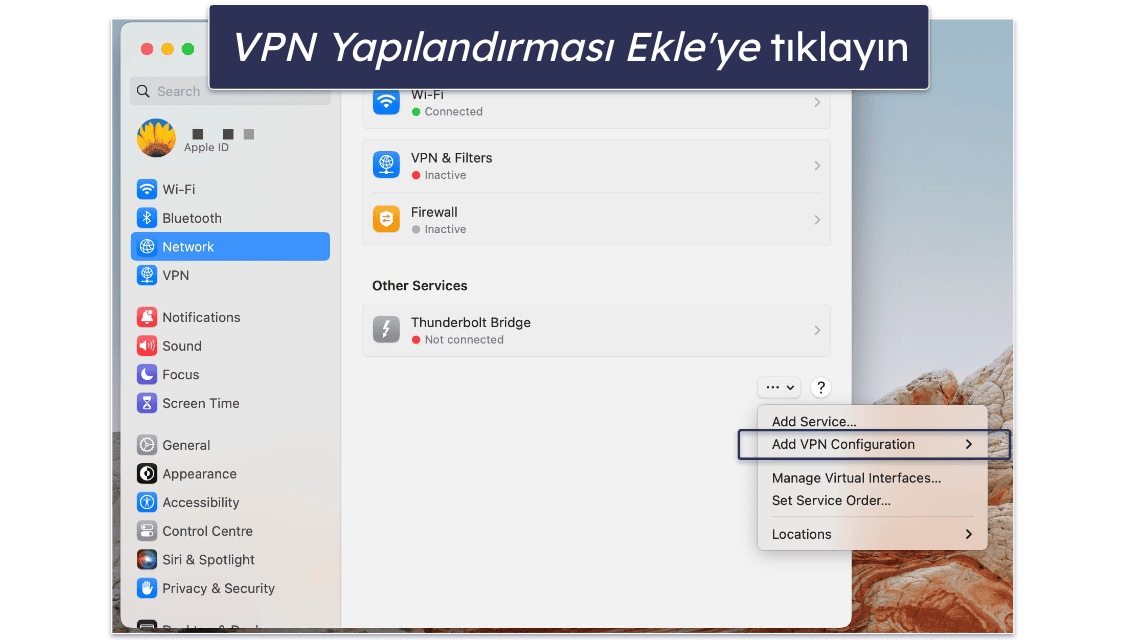Open the Wi-Fi sidebar label

click(179, 189)
